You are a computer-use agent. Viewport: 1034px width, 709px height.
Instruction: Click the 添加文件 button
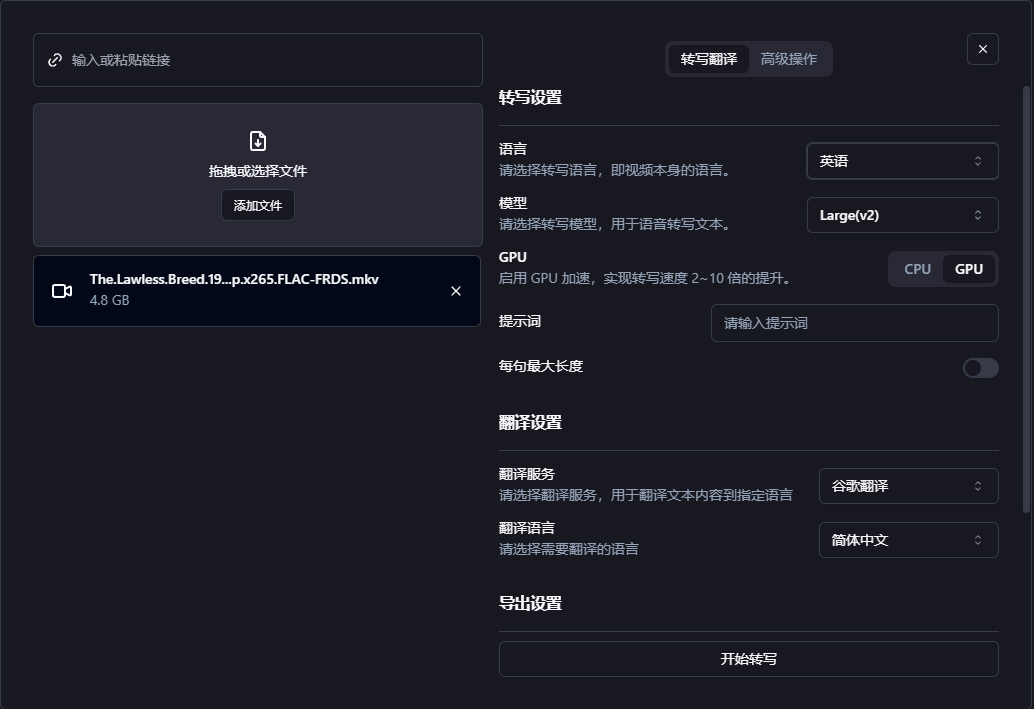coord(257,205)
